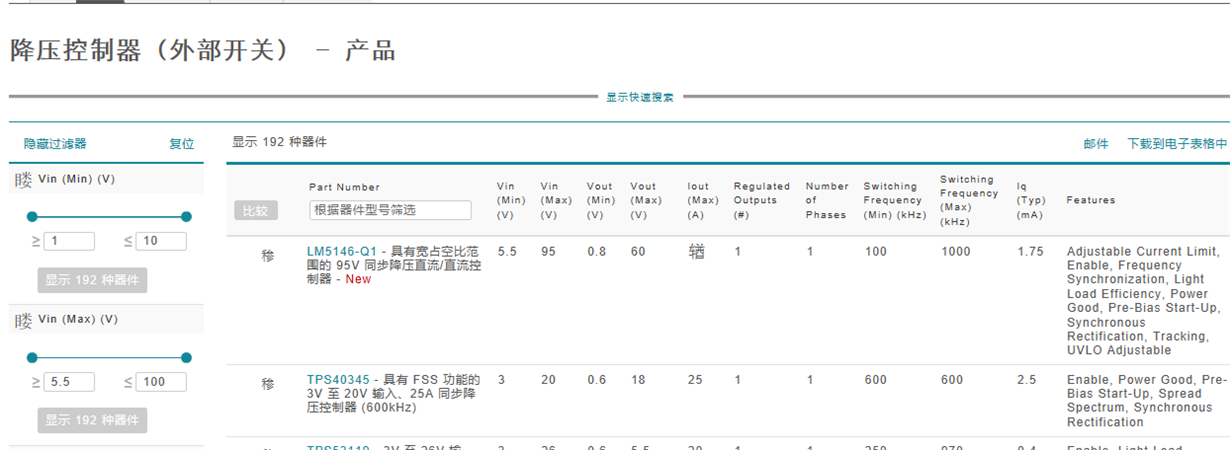This screenshot has height=450, width=1230.
Task: Grab the right handle of Vin (Min) slider
Action: pyautogui.click(x=186, y=217)
